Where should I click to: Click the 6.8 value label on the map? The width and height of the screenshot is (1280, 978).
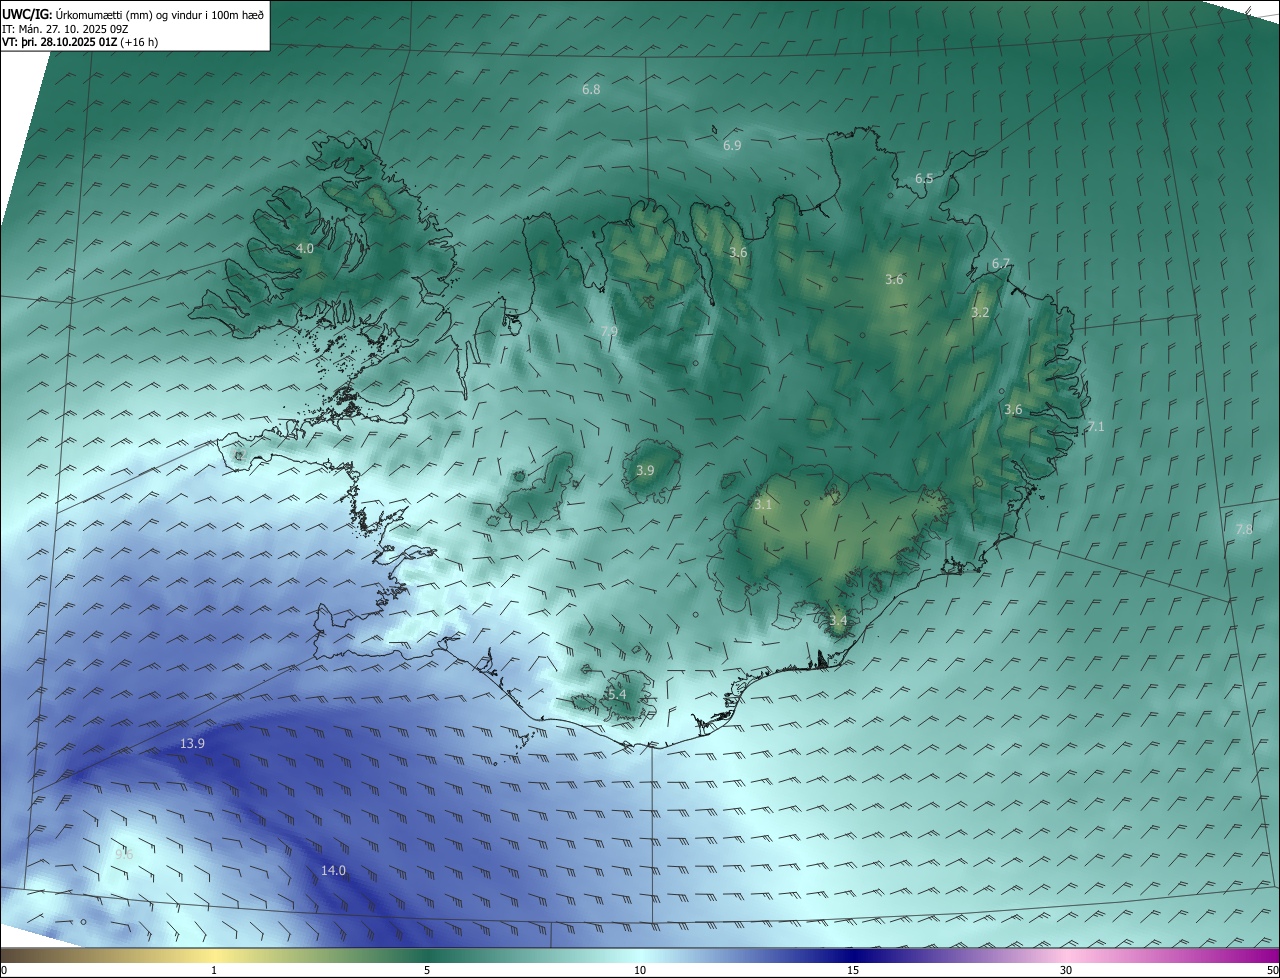click(x=591, y=89)
